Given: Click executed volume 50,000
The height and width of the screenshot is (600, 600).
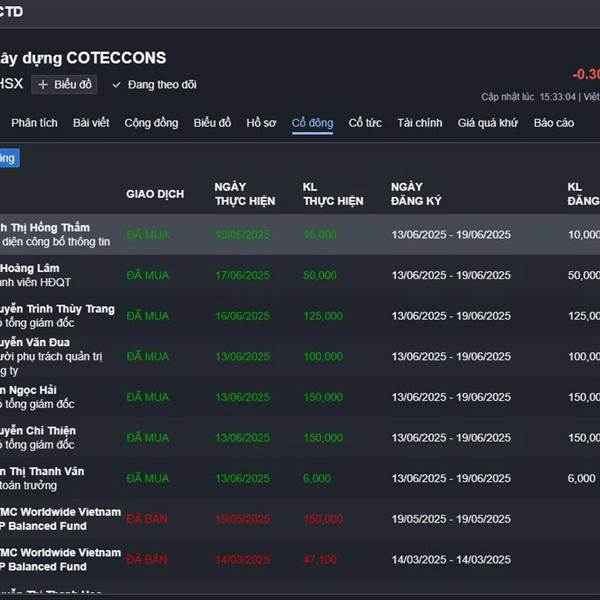Looking at the screenshot, I should click(320, 275).
